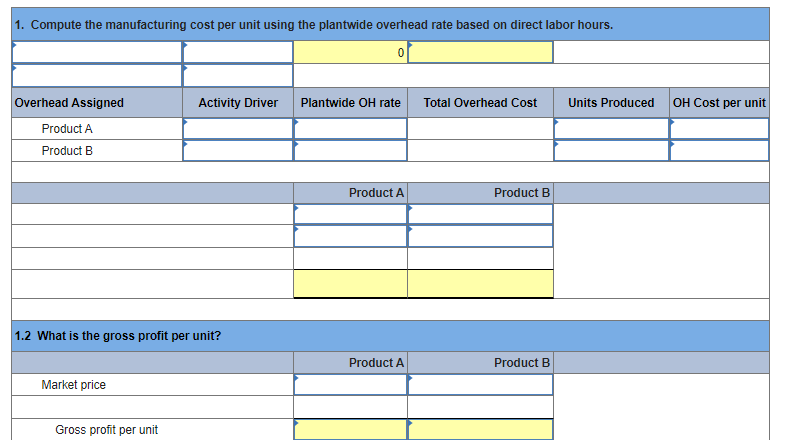Image resolution: width=785 pixels, height=440 pixels.
Task: Select the Product A cell below Market price
Action: point(350,407)
